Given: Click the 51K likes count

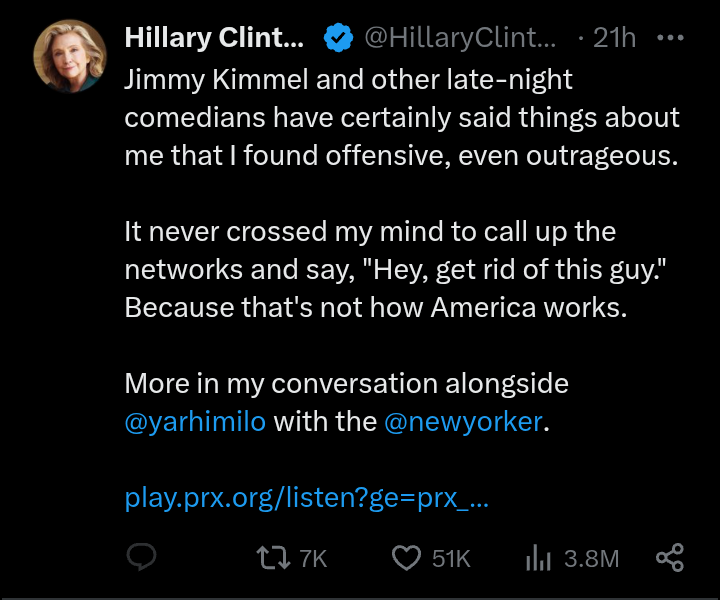Looking at the screenshot, I should [x=451, y=558].
